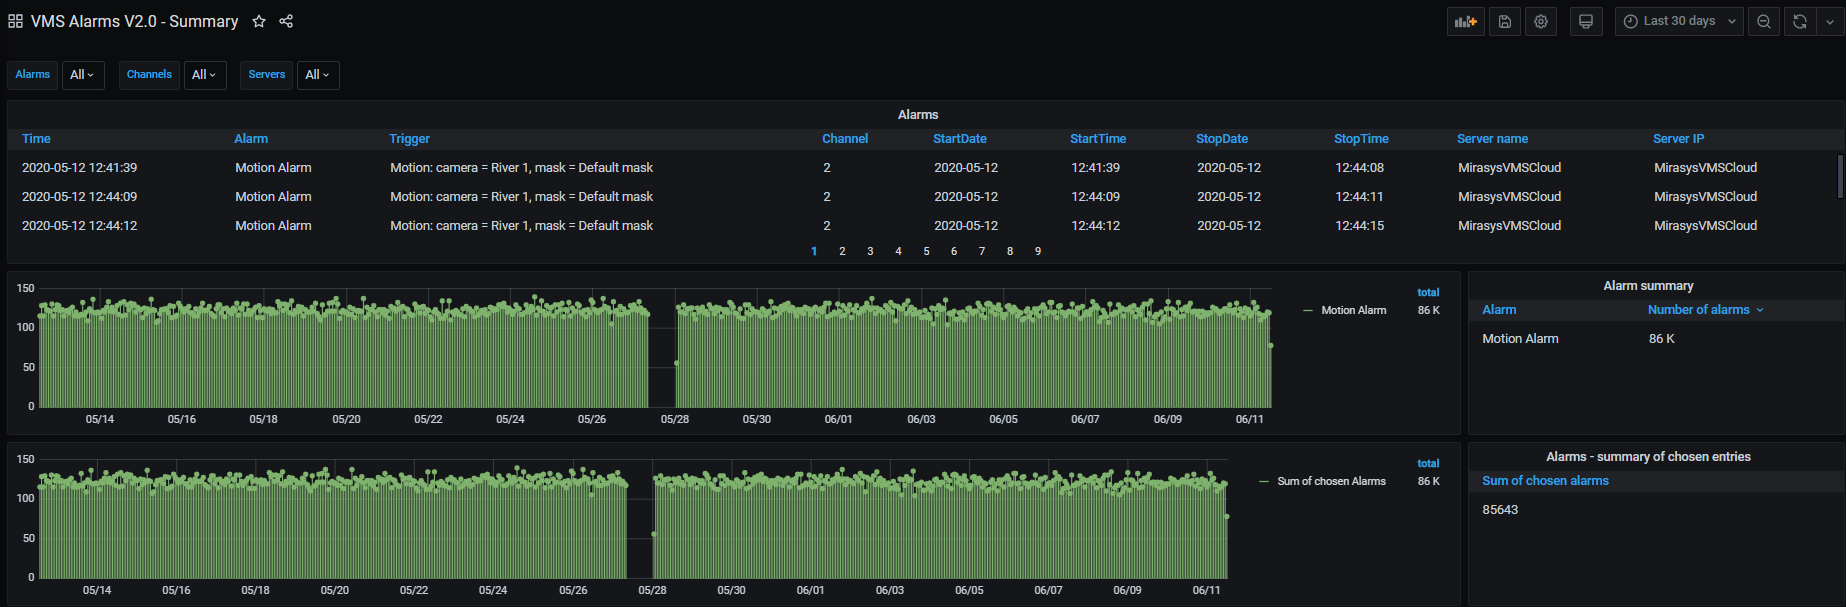
Task: Expand the Alarms variable All dropdown
Action: point(82,75)
